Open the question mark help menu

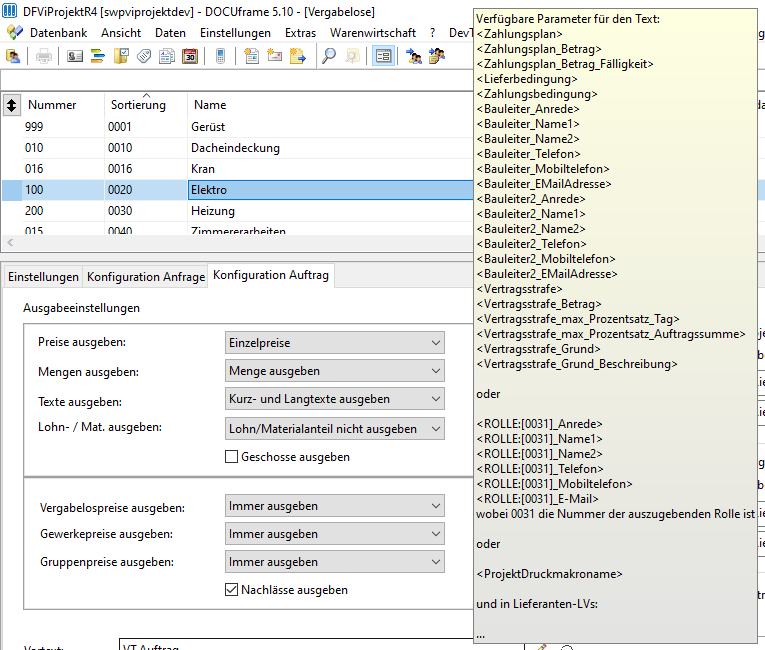tap(432, 33)
